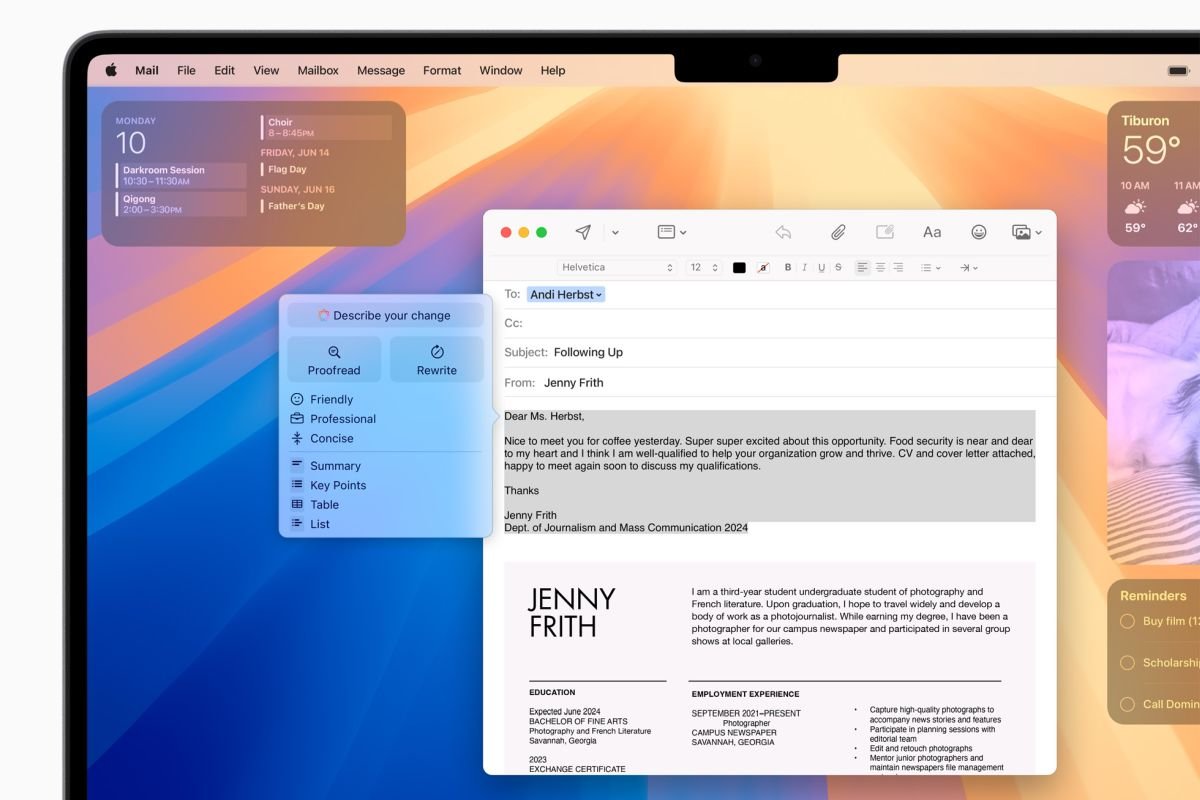Open the View menu
The height and width of the screenshot is (800, 1200).
[266, 71]
